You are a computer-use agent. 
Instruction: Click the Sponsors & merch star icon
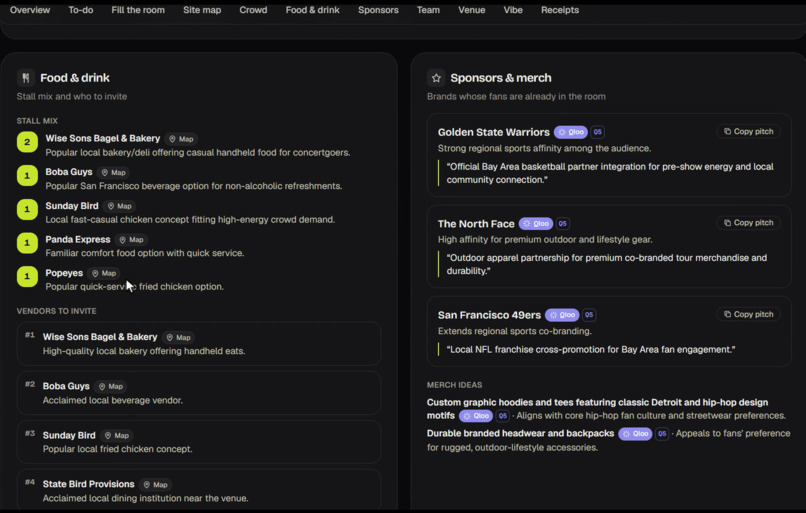[436, 78]
